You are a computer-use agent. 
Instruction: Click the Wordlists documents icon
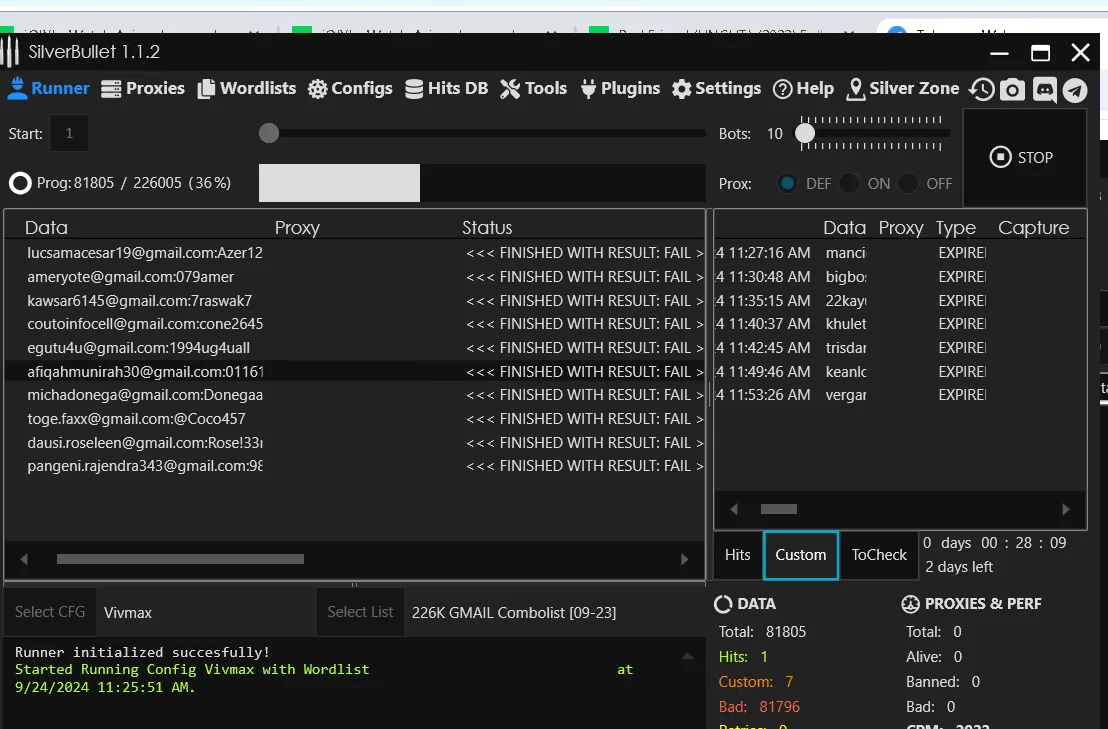206,89
